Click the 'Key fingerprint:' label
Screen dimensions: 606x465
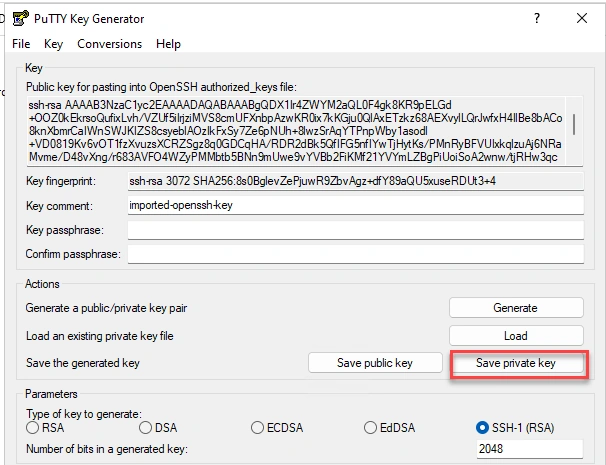(x=61, y=181)
